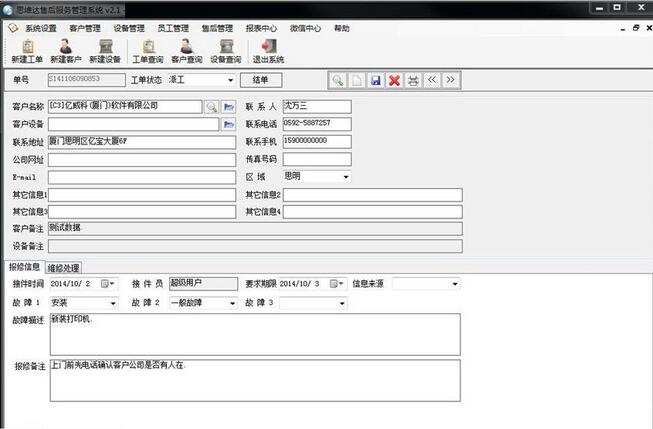Screen dimensions: 653x429
Task: Expand the empty 故障3 dropdown
Action: click(x=342, y=303)
